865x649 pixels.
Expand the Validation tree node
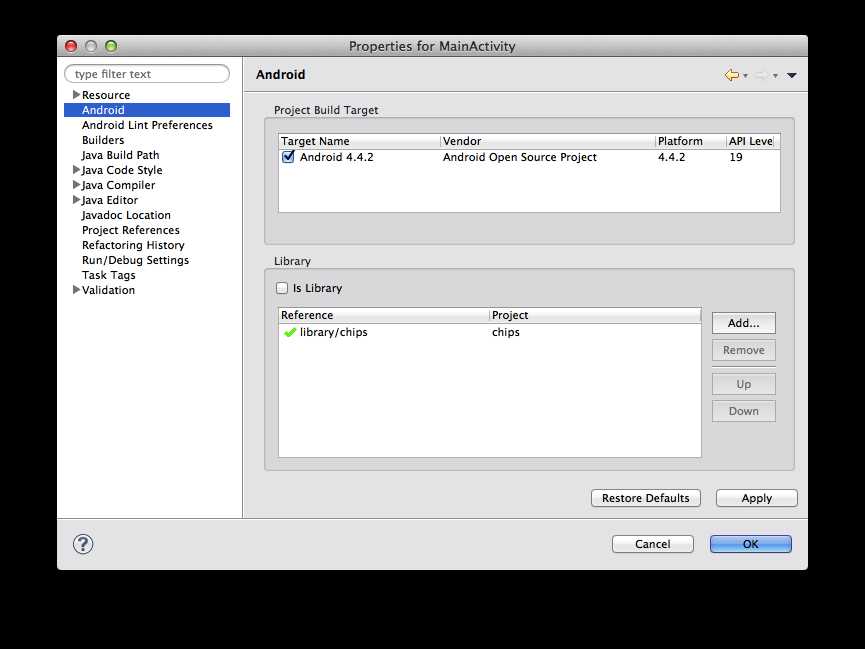(x=76, y=290)
